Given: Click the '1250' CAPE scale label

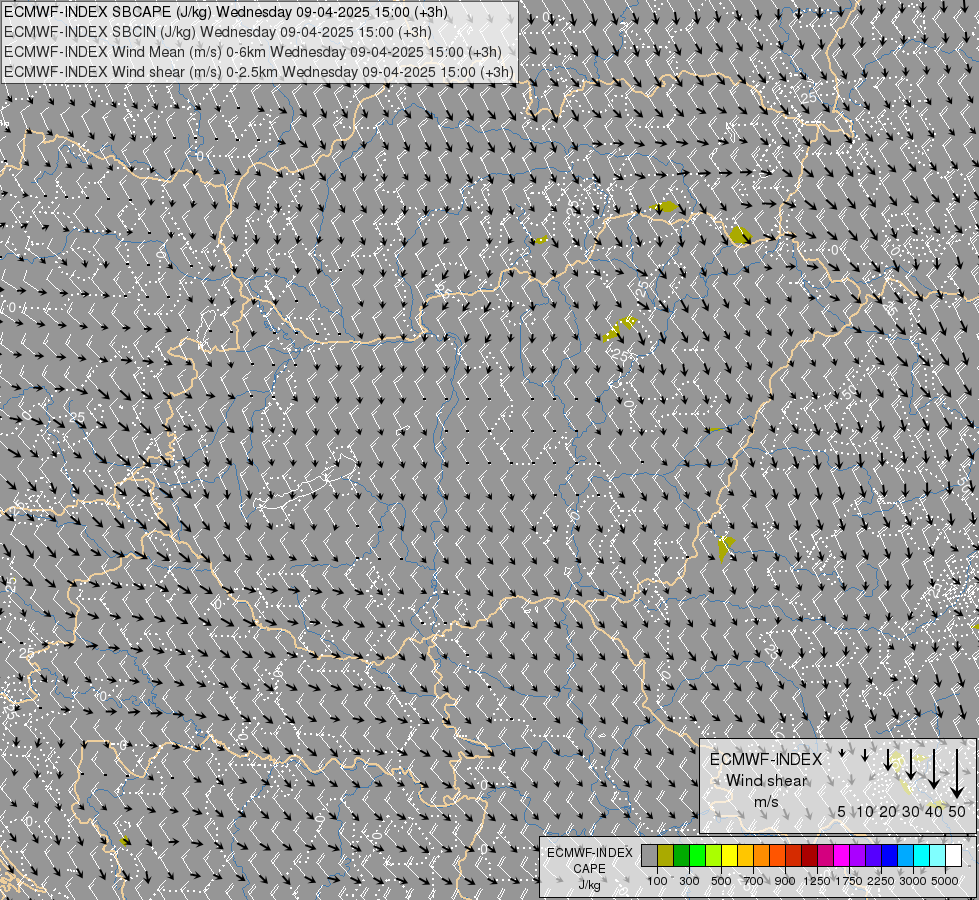Looking at the screenshot, I should click(x=817, y=881).
